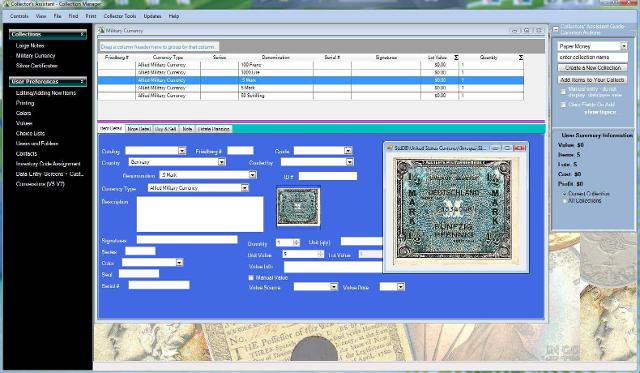Screen dimensions: 640x373
Task: Open Inventory Code Assignment preferences
Action: 48,164
